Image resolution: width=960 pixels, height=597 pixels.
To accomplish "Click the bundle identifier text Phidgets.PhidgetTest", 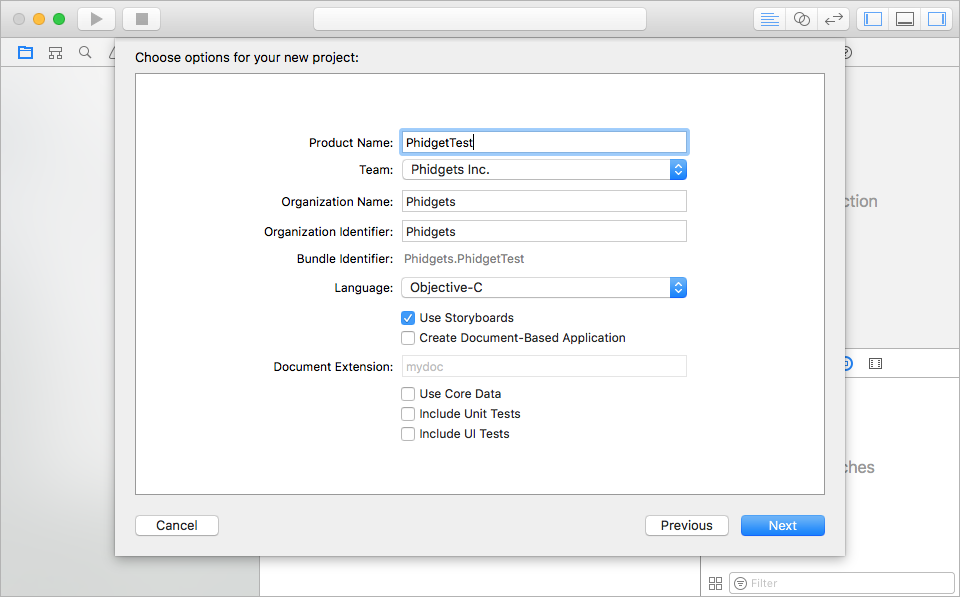I will (x=464, y=259).
